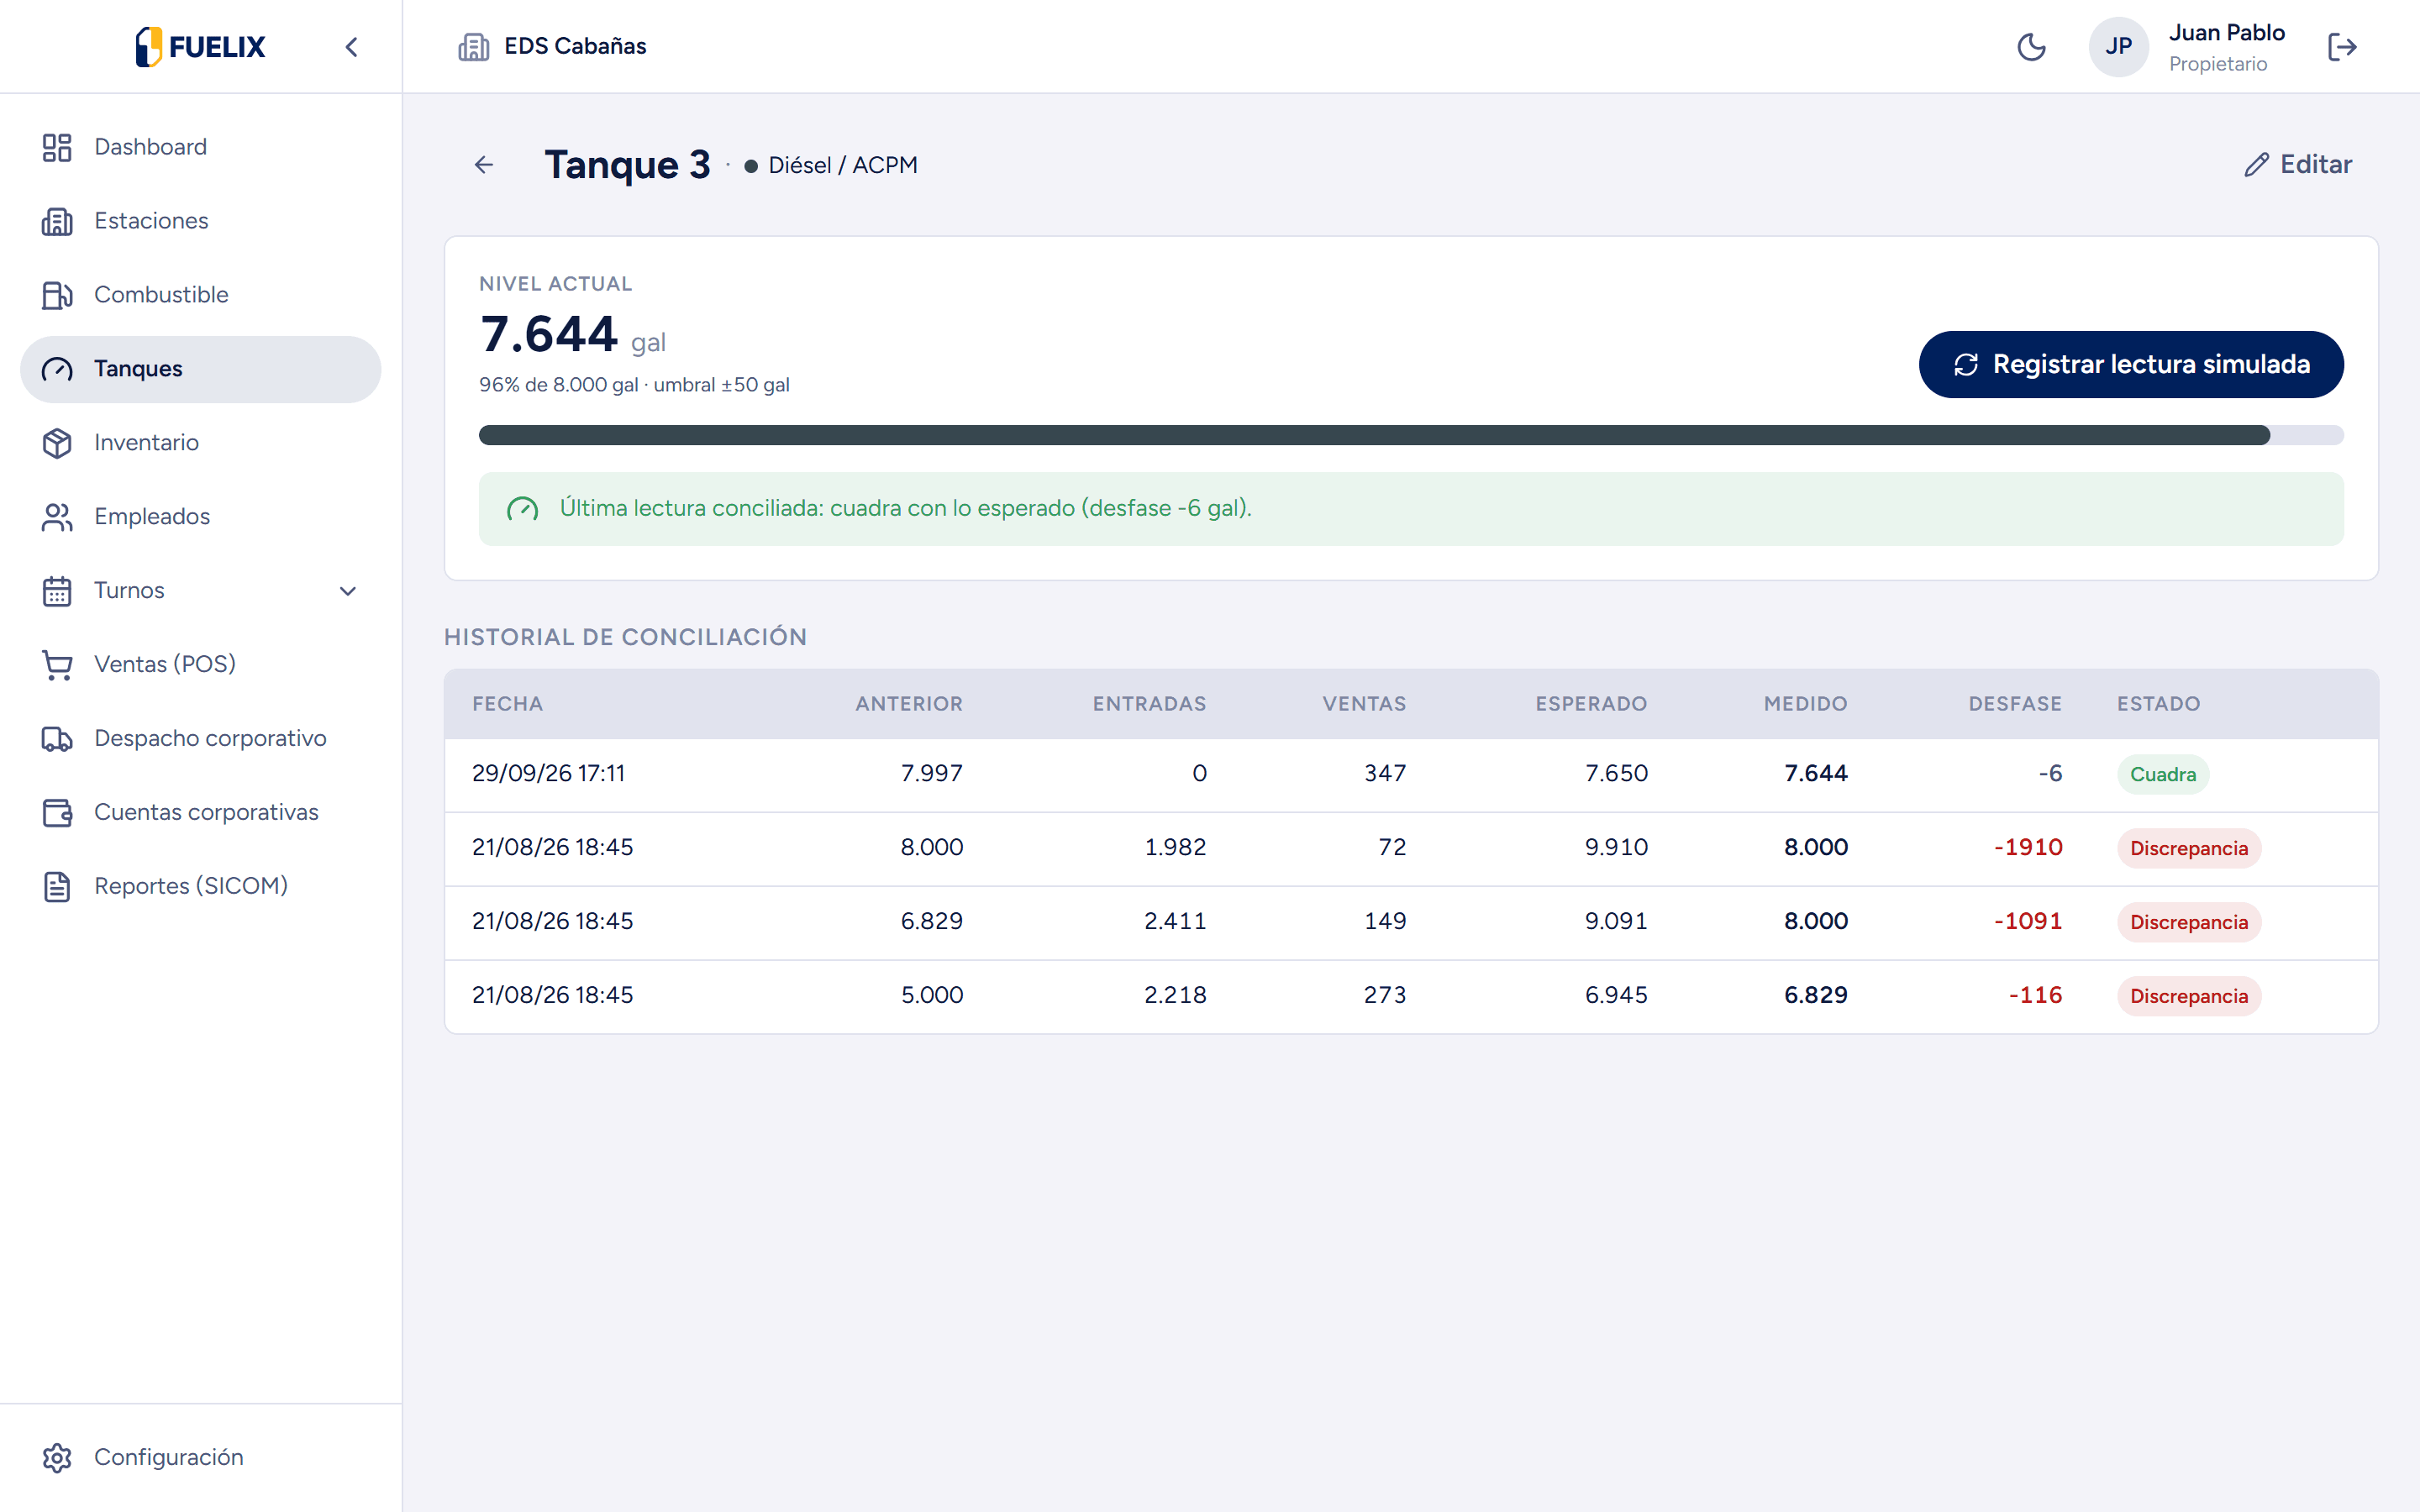Click the logout icon
Image resolution: width=2420 pixels, height=1512 pixels.
click(x=2342, y=47)
